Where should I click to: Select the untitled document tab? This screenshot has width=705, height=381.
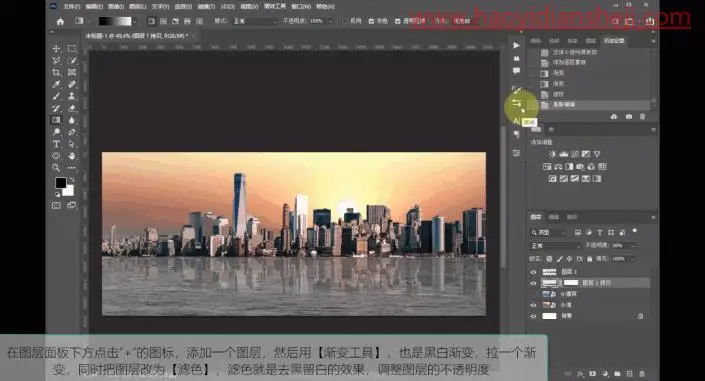click(137, 36)
